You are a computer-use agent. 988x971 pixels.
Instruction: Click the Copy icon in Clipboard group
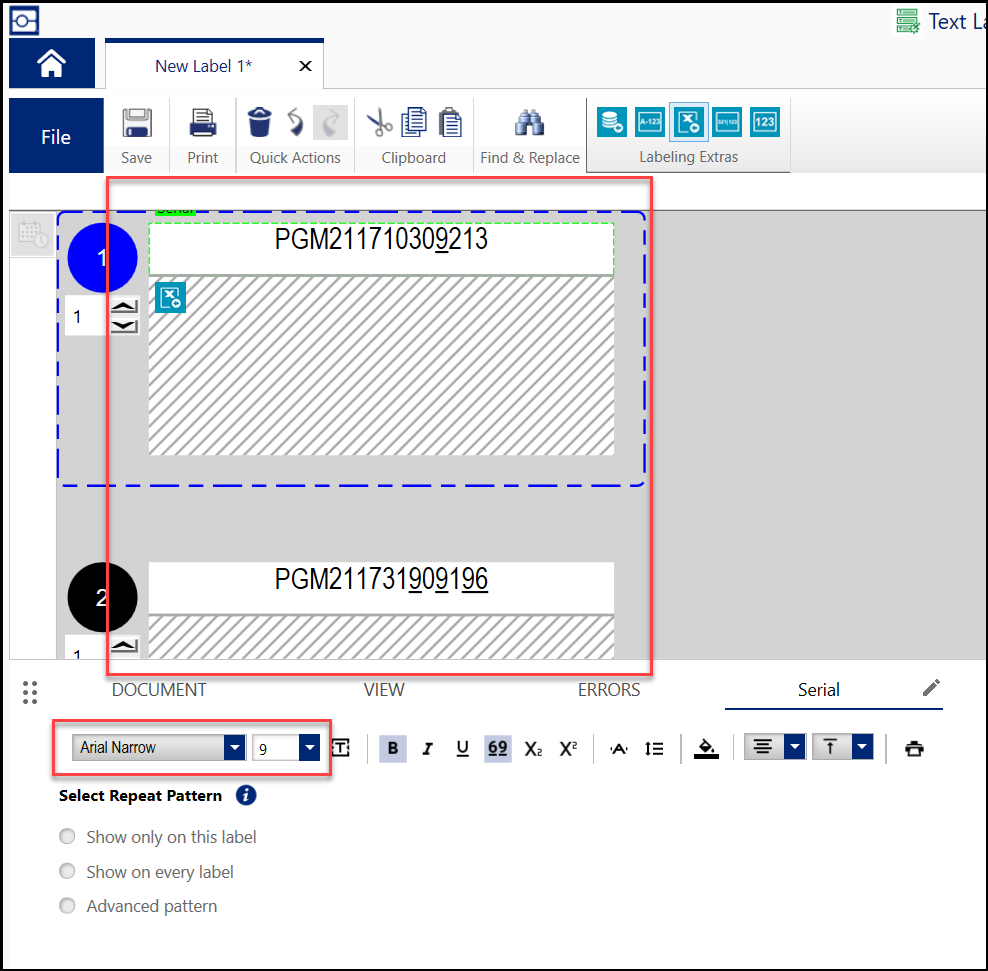(x=414, y=123)
